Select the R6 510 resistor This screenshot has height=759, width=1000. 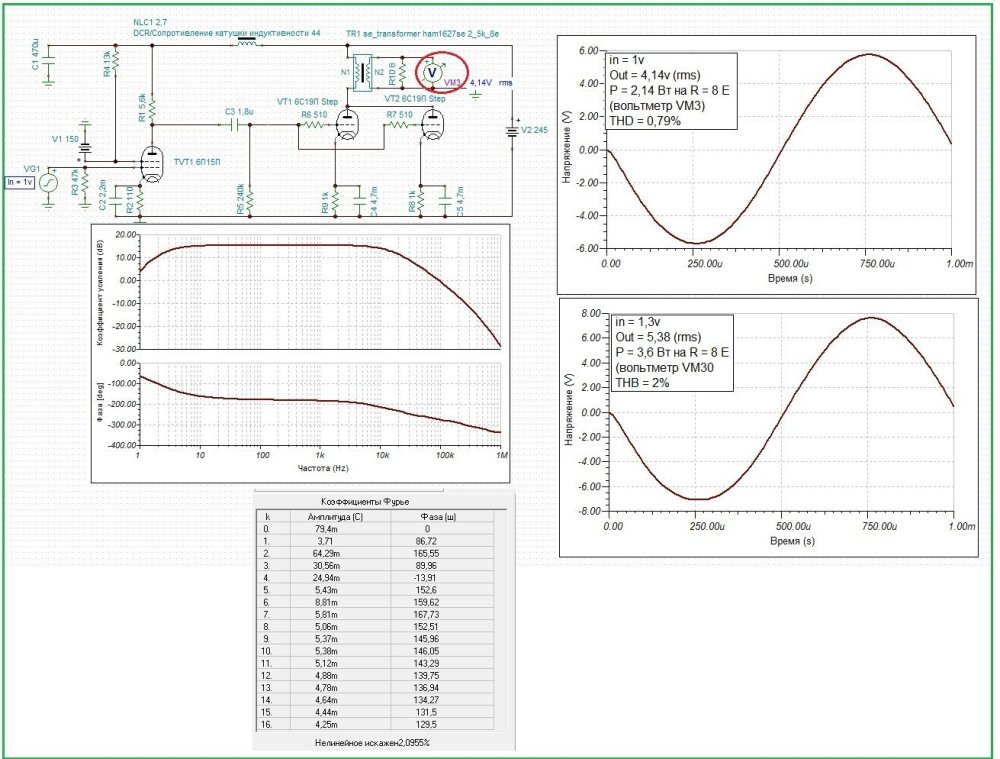[x=312, y=126]
